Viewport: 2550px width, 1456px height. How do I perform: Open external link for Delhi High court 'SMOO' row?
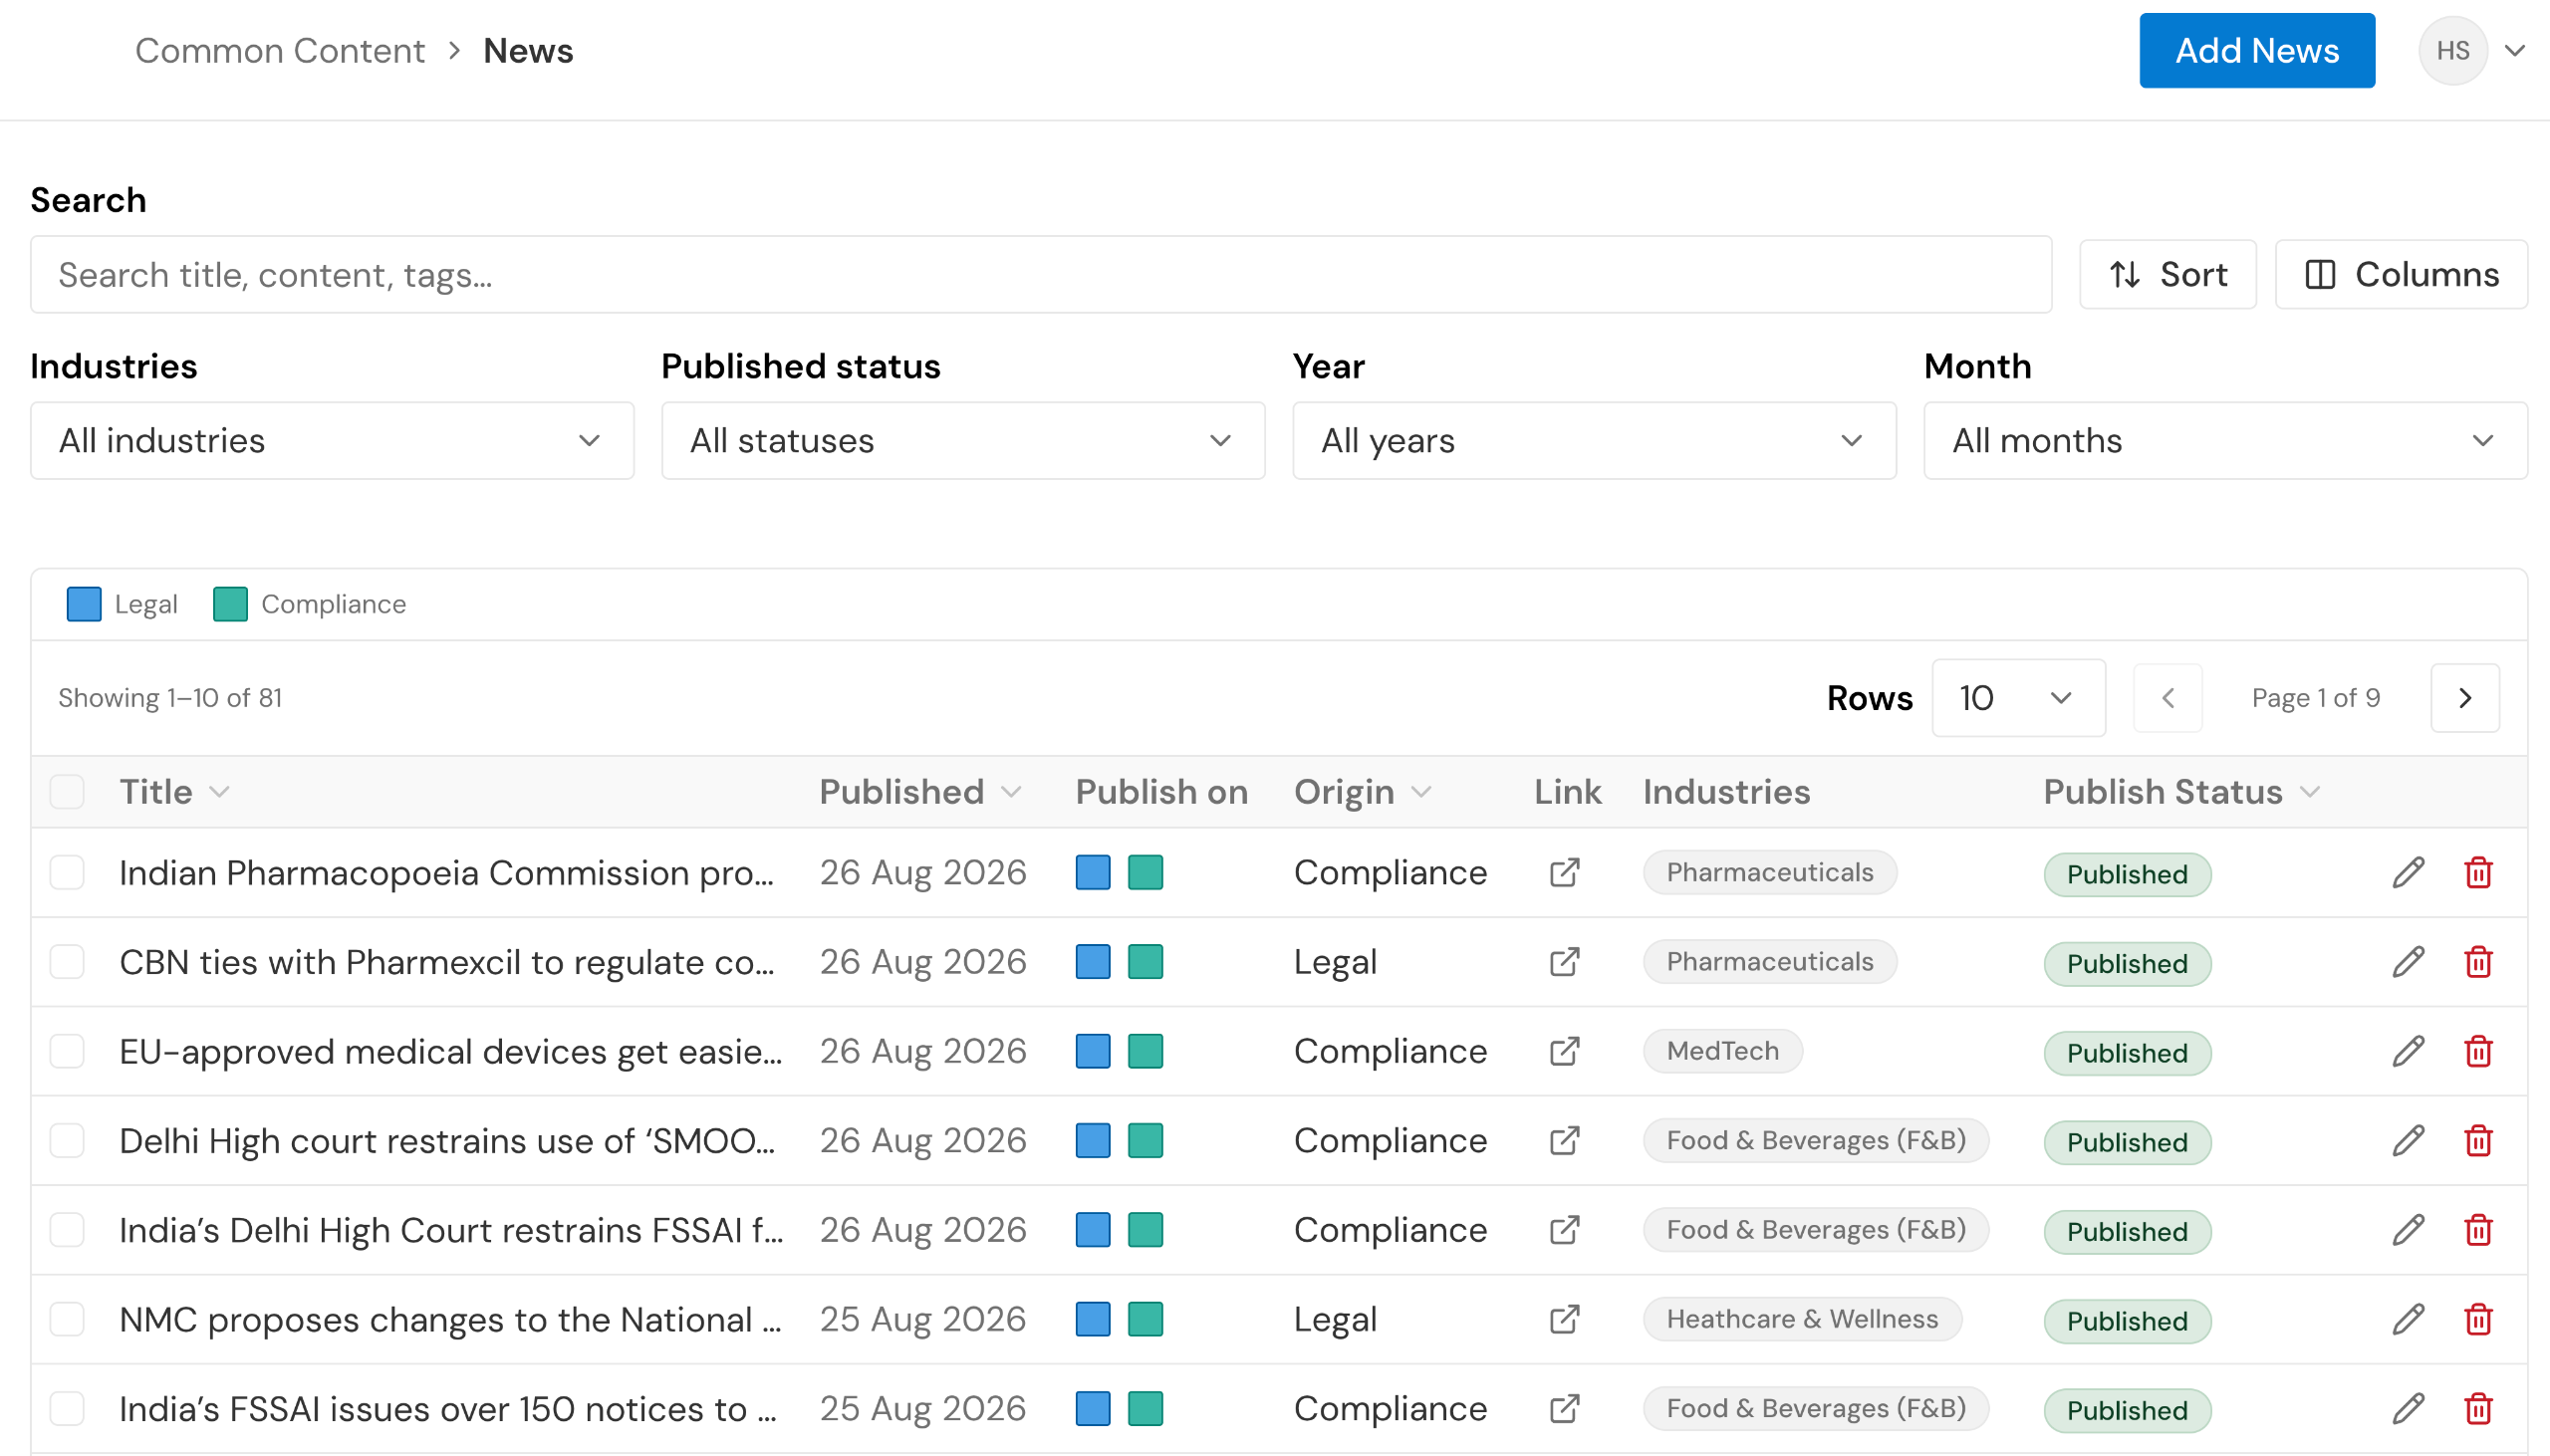(x=1564, y=1140)
